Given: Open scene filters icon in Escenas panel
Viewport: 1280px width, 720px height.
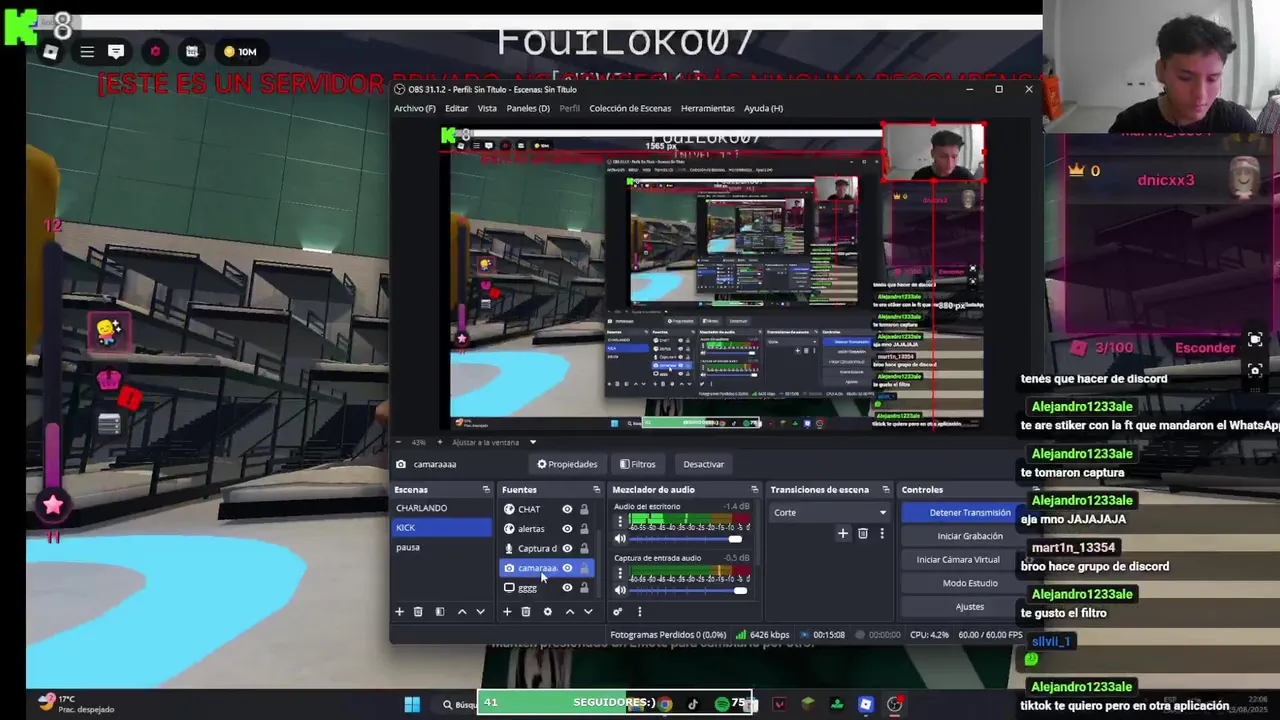Looking at the screenshot, I should tap(439, 612).
